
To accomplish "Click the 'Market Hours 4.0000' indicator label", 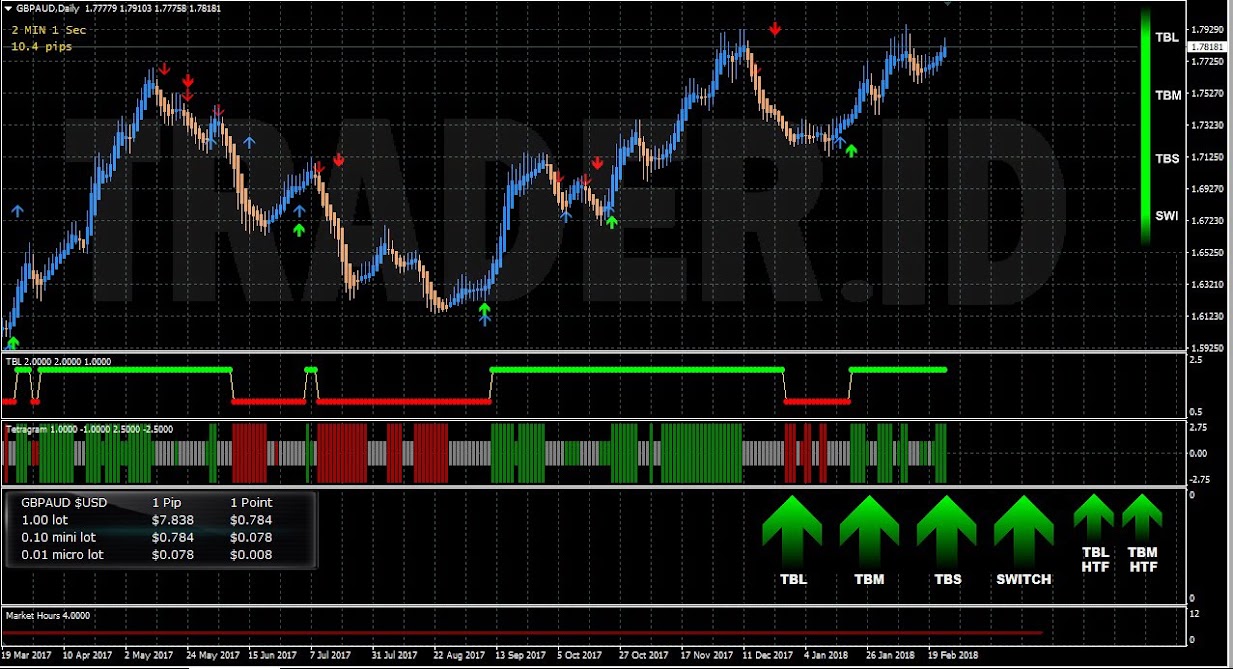I will click(x=47, y=615).
